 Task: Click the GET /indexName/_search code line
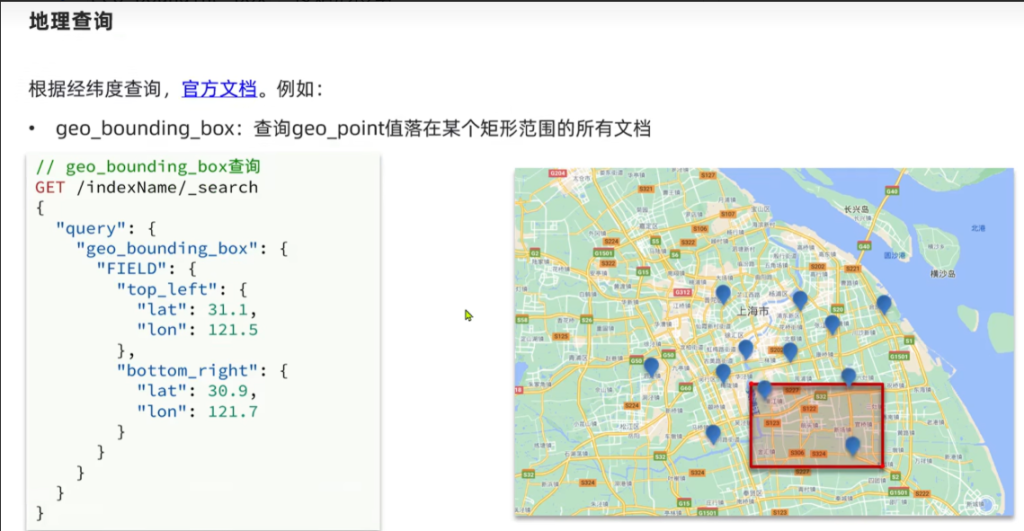tap(146, 187)
